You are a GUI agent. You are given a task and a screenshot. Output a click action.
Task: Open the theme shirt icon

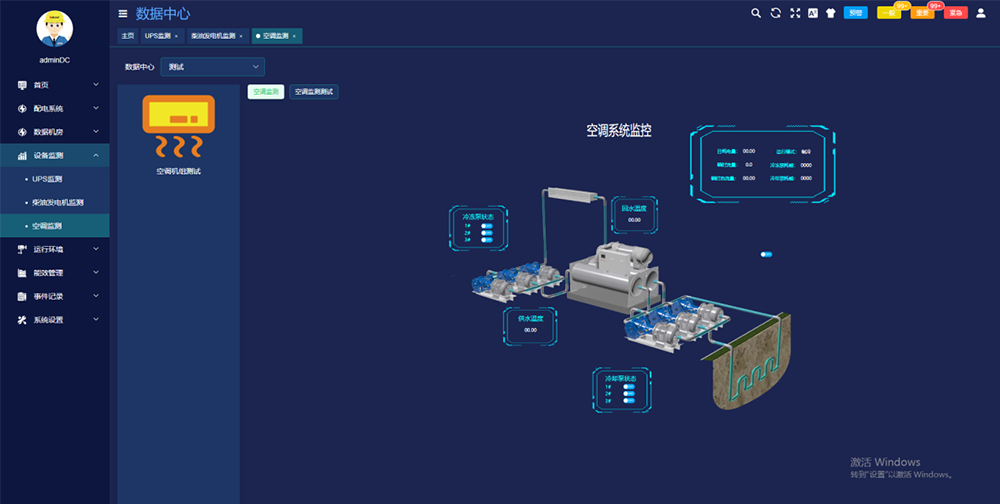(830, 13)
